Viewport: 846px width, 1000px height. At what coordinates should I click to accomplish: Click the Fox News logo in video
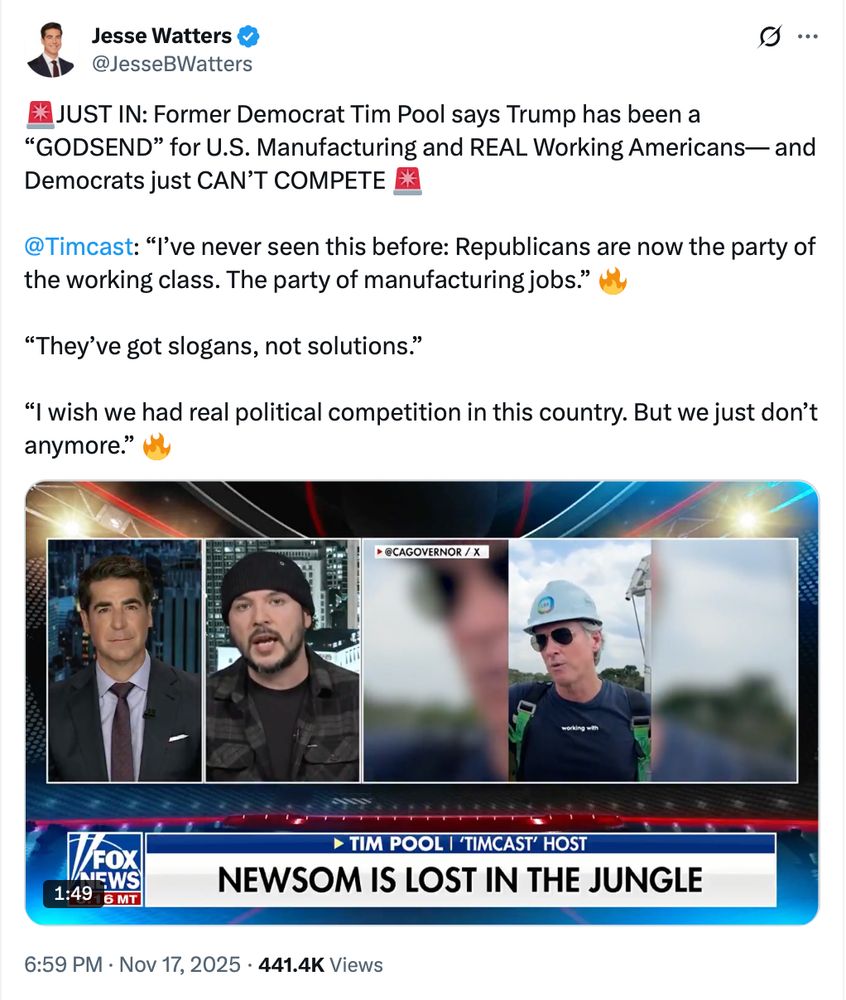[105, 869]
